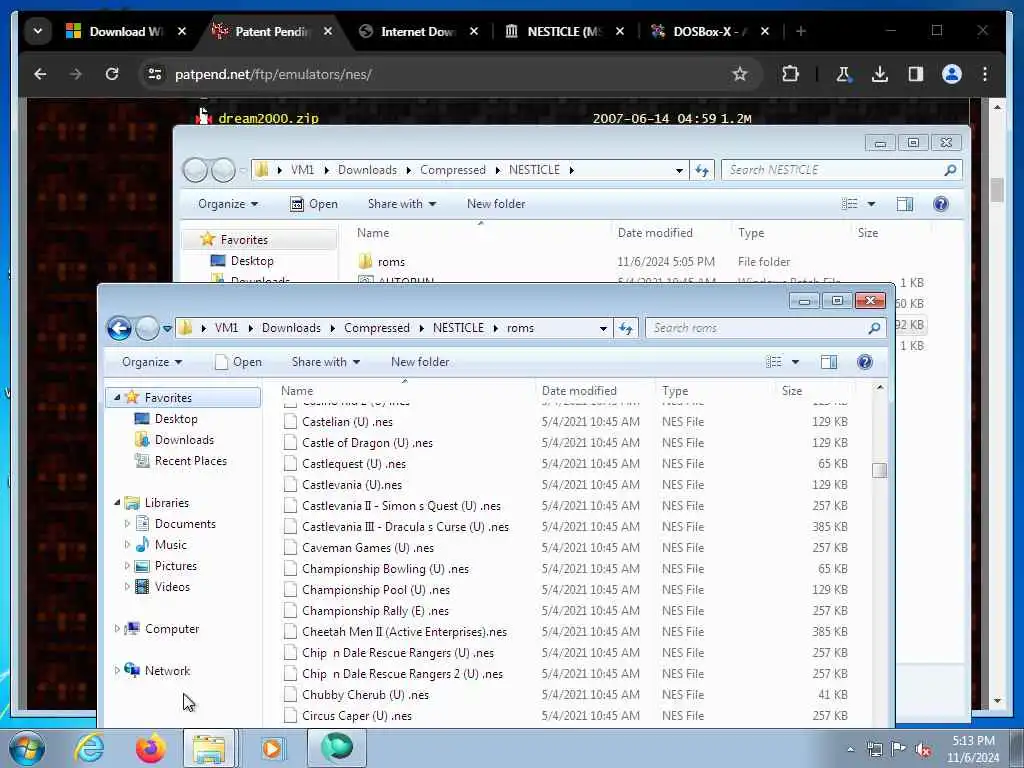Viewport: 1024px width, 768px height.
Task: Collapse Libraries tree node
Action: click(x=117, y=503)
